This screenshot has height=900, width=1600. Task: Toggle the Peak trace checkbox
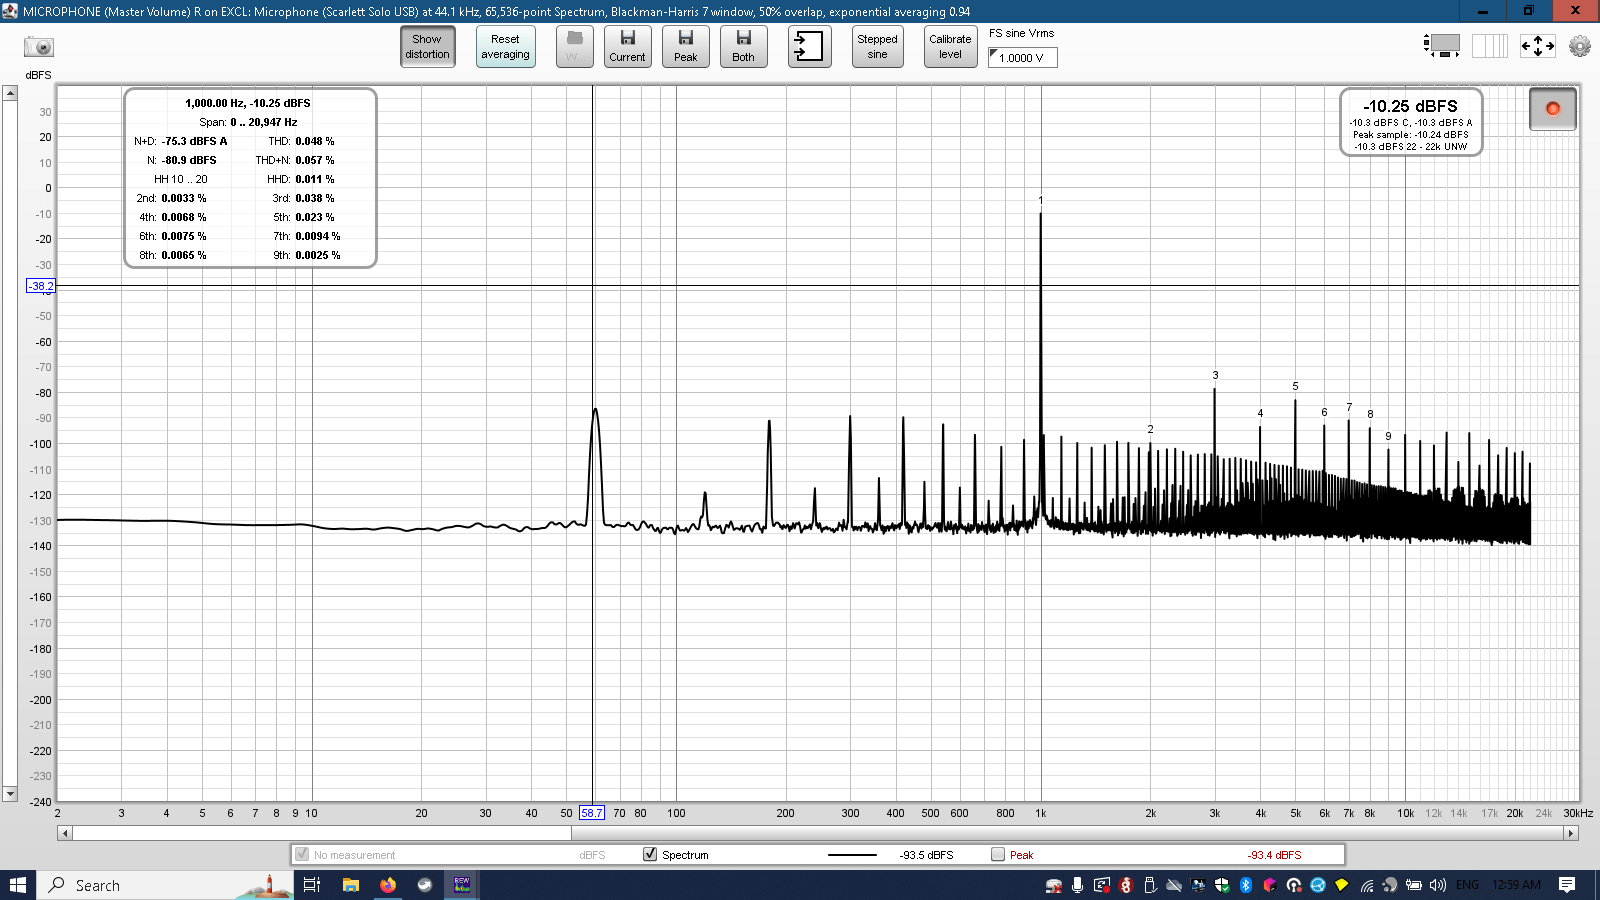coord(997,854)
